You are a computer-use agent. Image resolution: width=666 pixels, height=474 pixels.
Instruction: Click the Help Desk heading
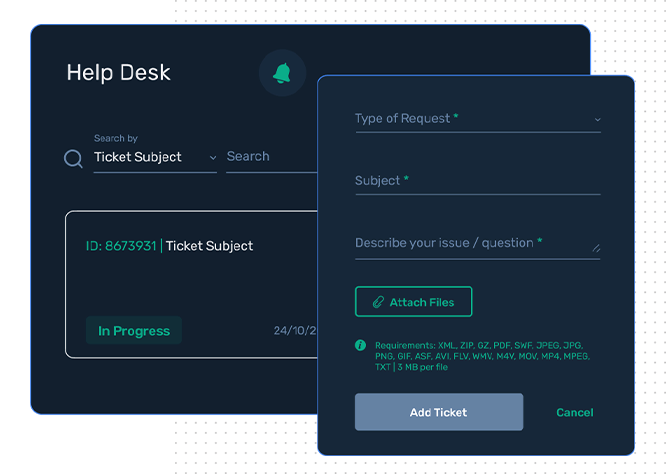pyautogui.click(x=119, y=72)
